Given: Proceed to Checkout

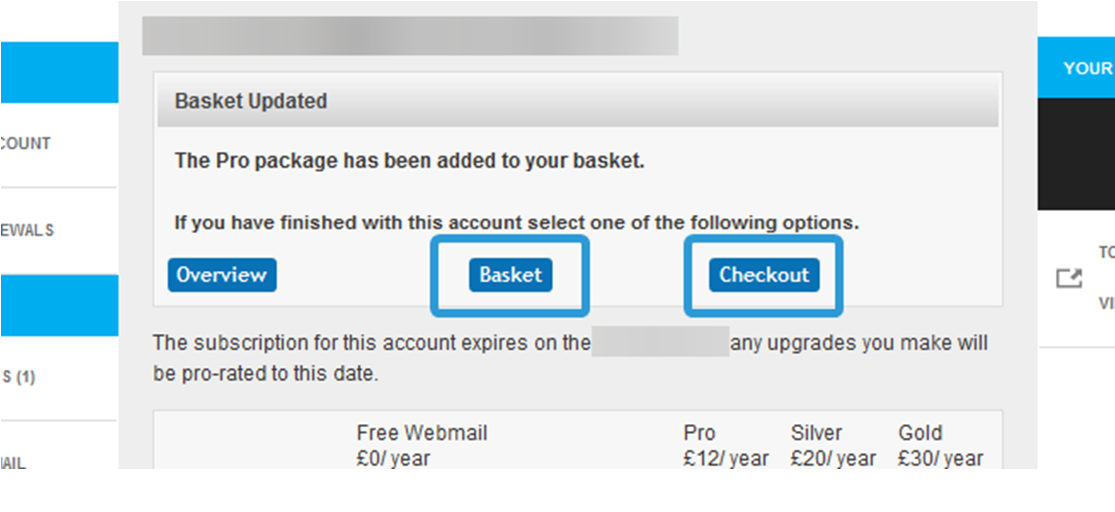Looking at the screenshot, I should (764, 275).
